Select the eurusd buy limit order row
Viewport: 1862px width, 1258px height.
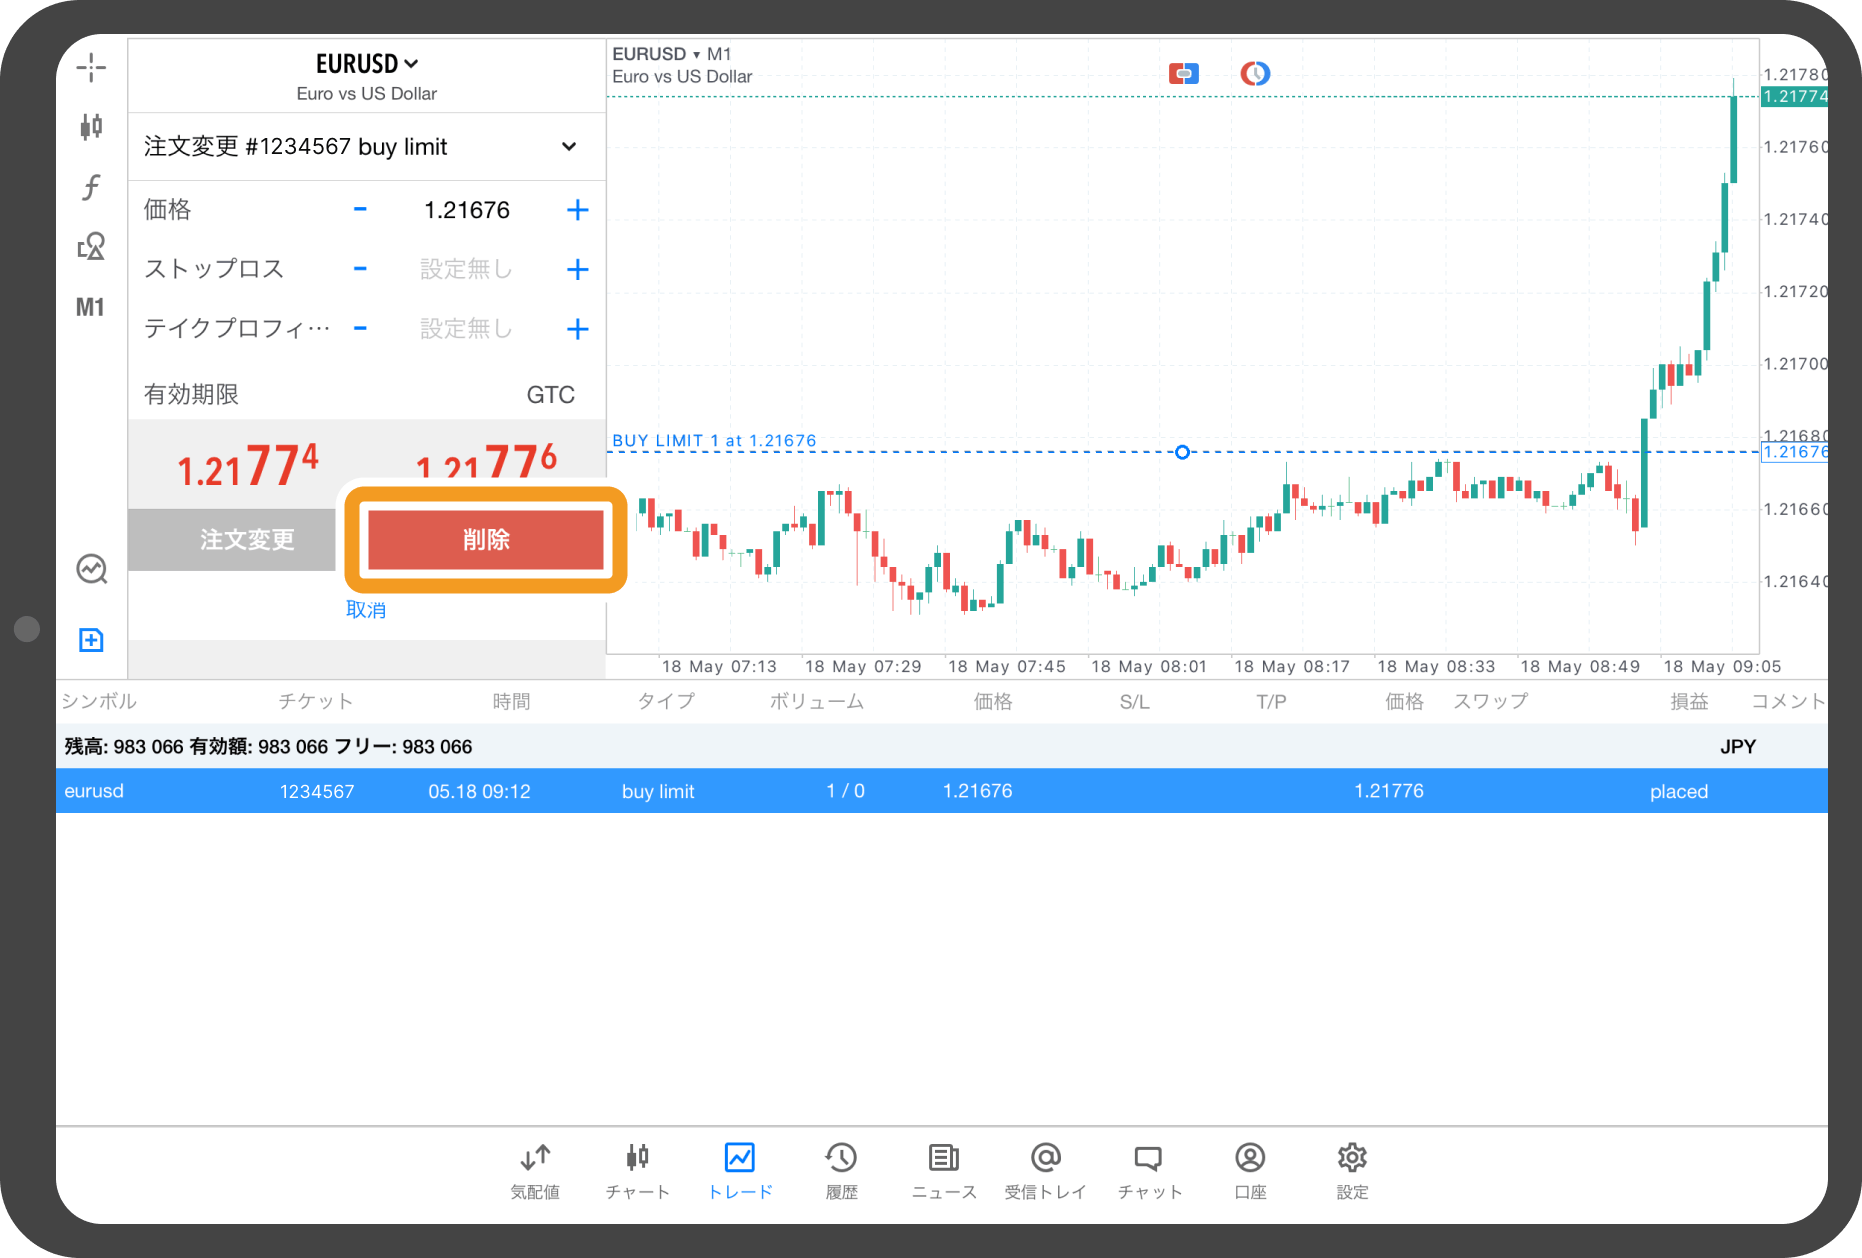(x=942, y=791)
